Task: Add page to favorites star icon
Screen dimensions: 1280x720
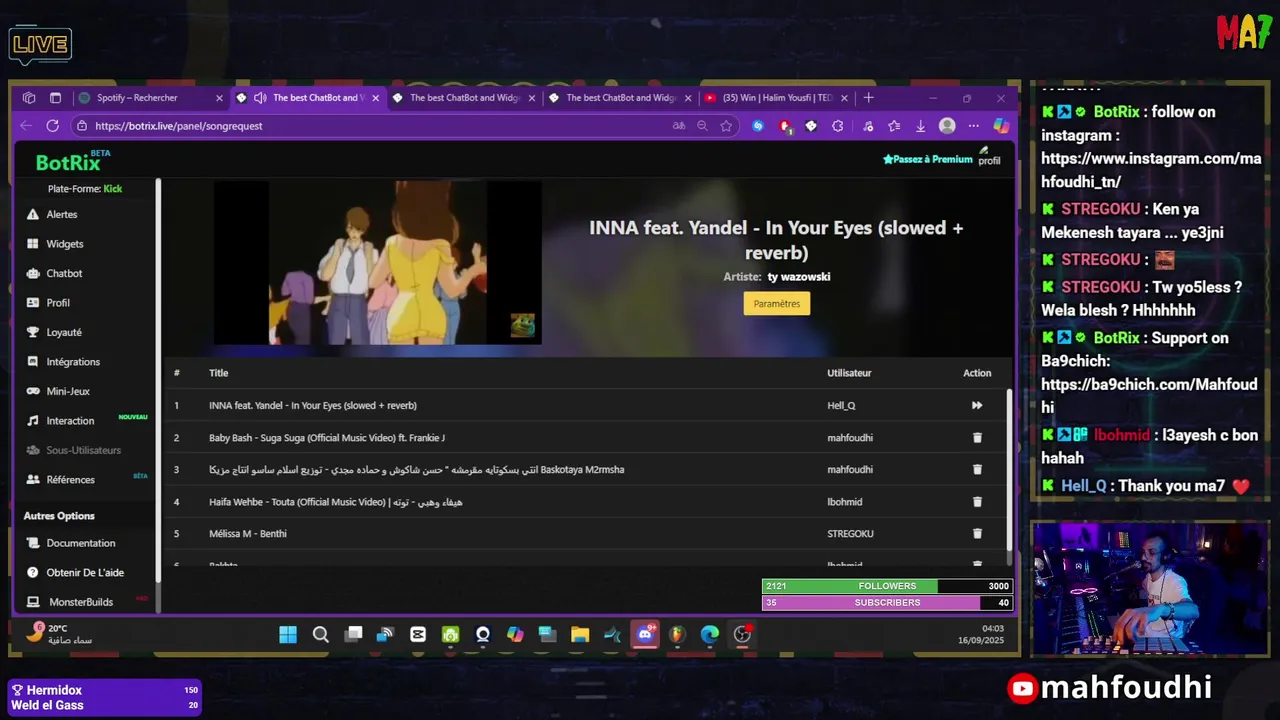Action: click(726, 126)
